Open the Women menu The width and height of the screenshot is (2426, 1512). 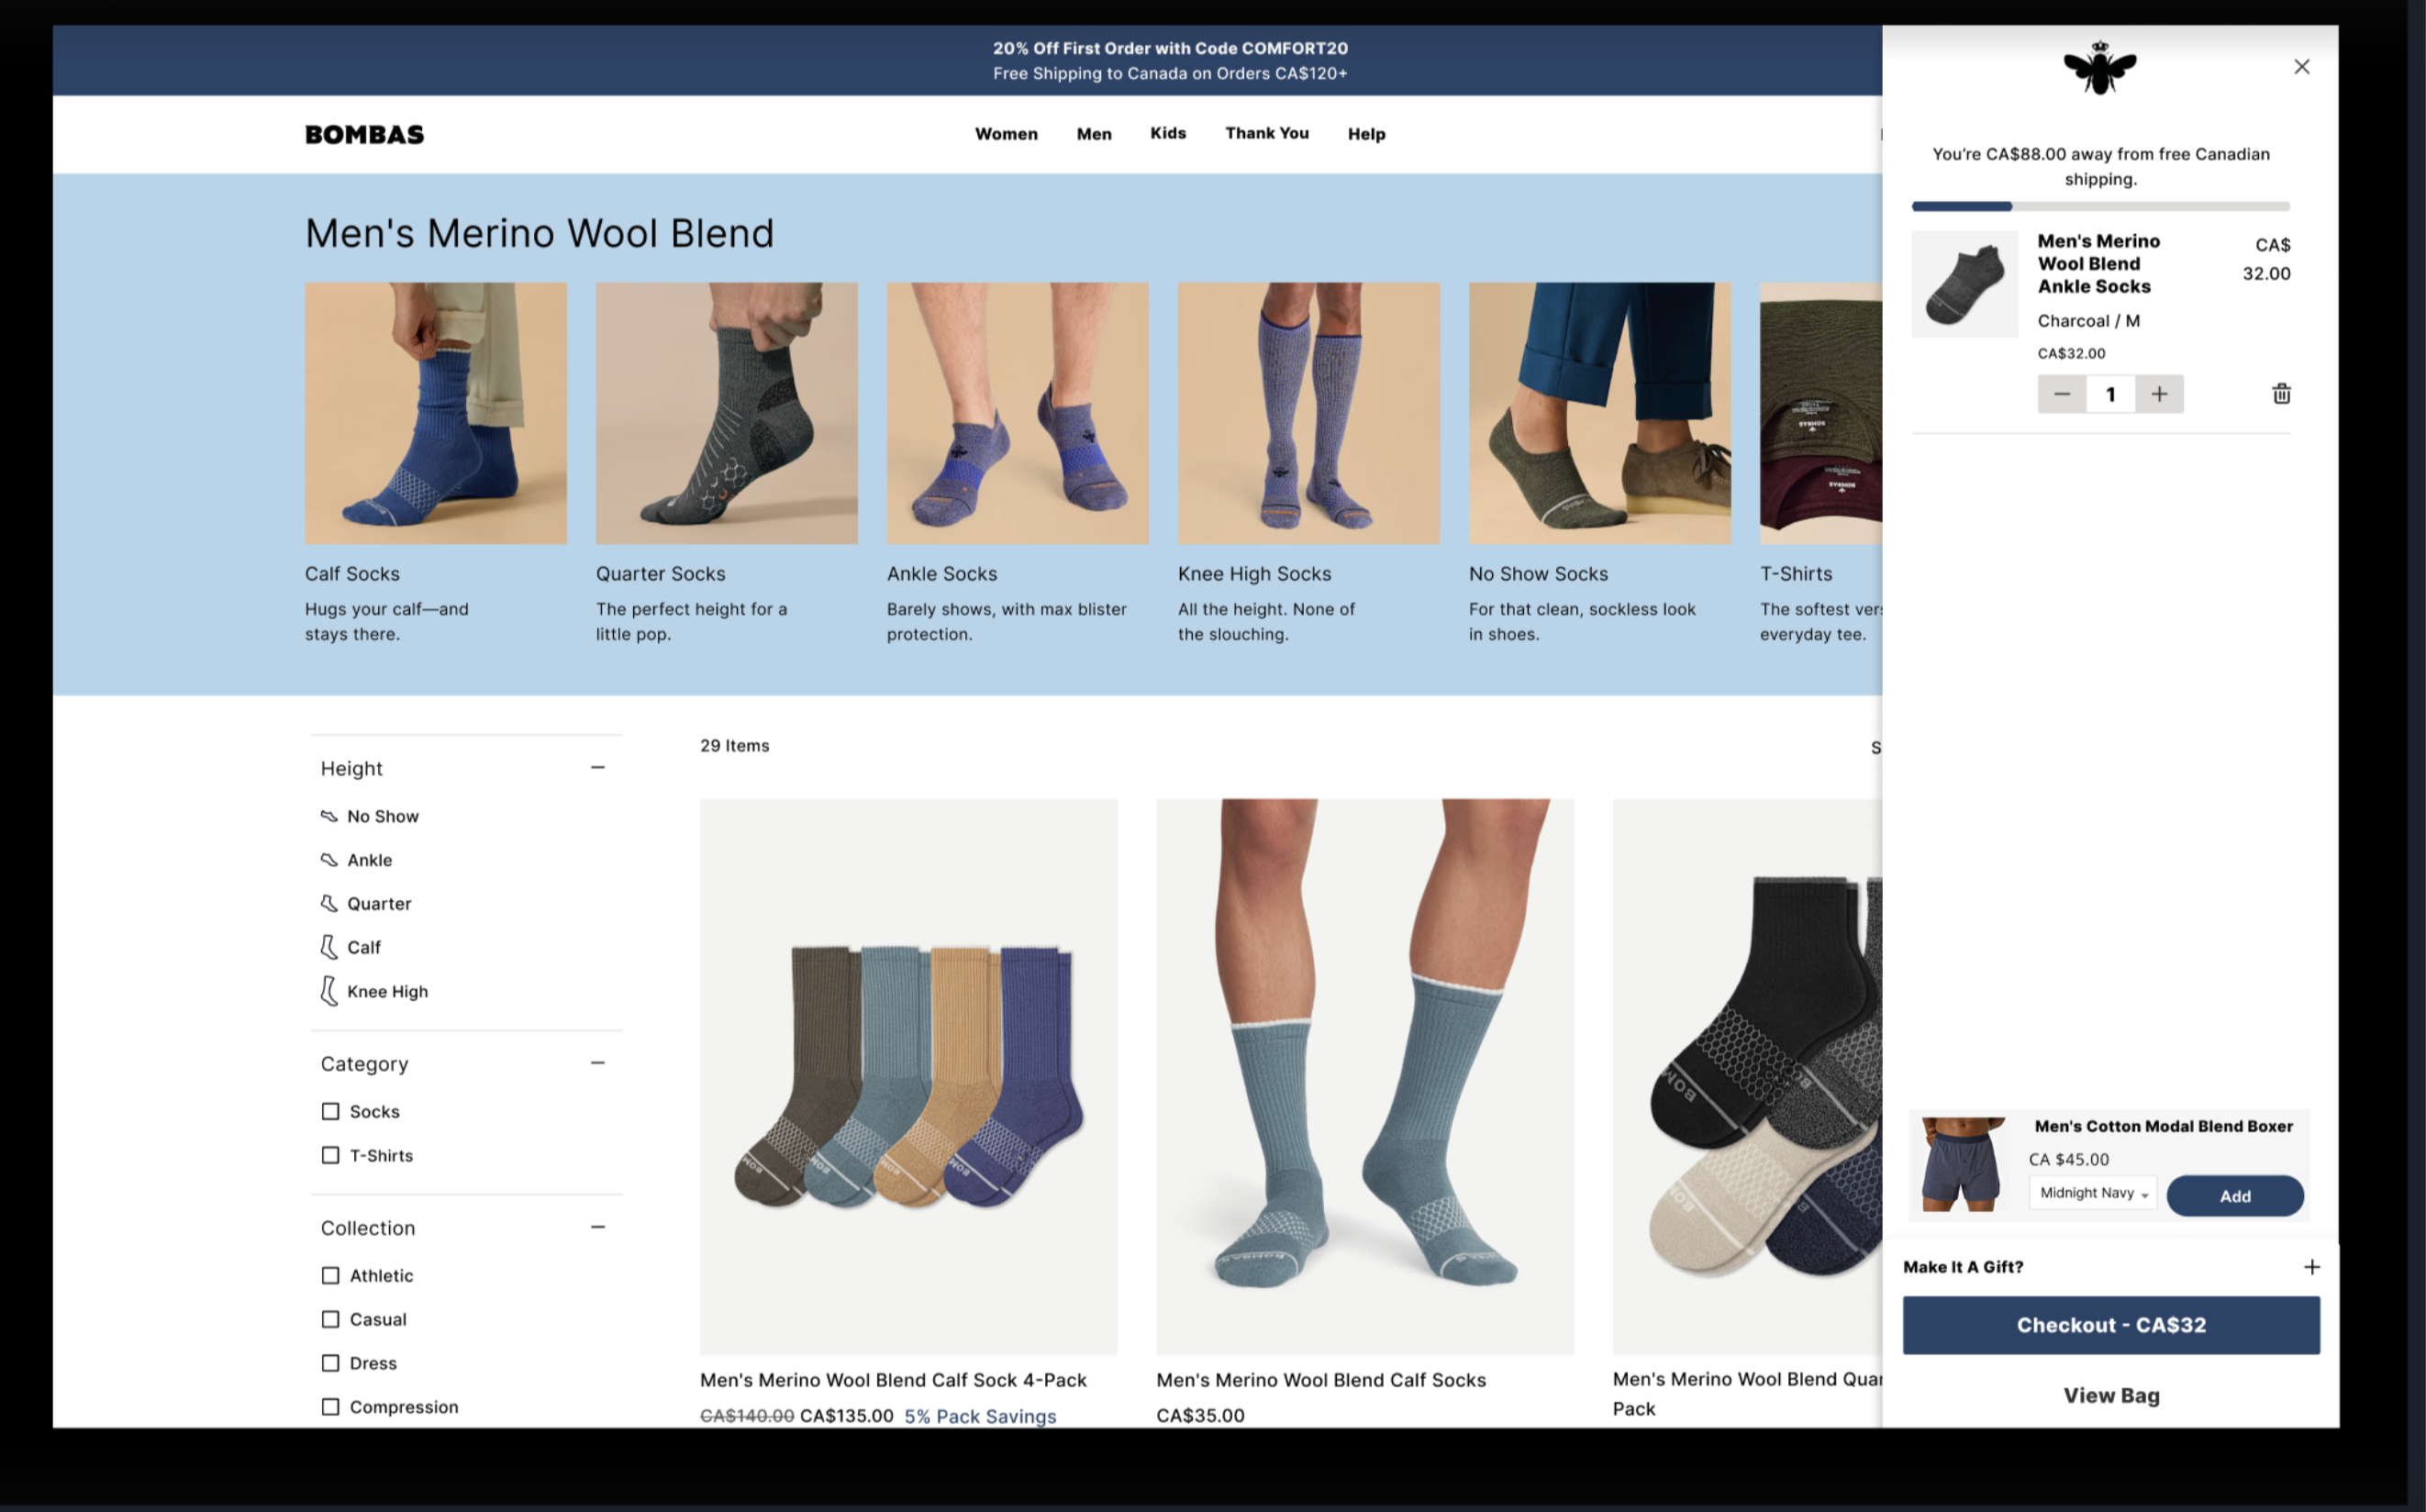(x=1006, y=134)
